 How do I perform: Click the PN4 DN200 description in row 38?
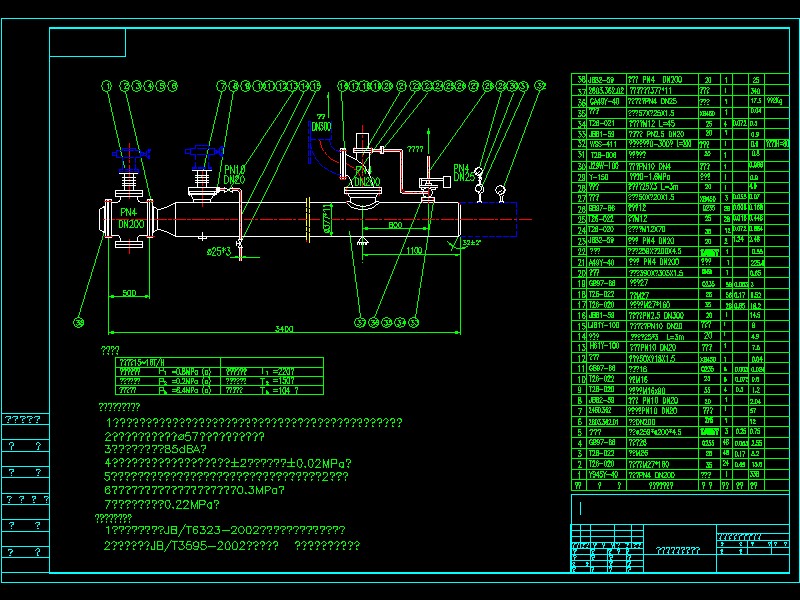coord(663,80)
